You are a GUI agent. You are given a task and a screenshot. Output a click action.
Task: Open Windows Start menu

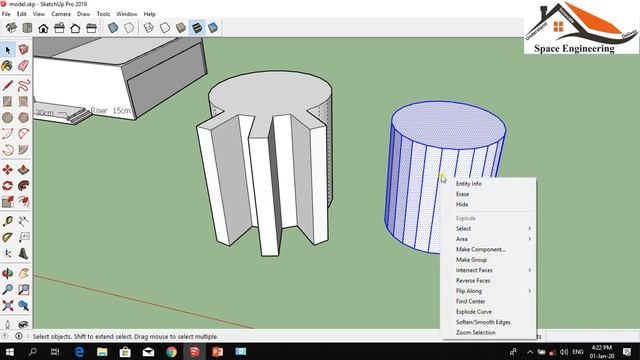coord(9,352)
